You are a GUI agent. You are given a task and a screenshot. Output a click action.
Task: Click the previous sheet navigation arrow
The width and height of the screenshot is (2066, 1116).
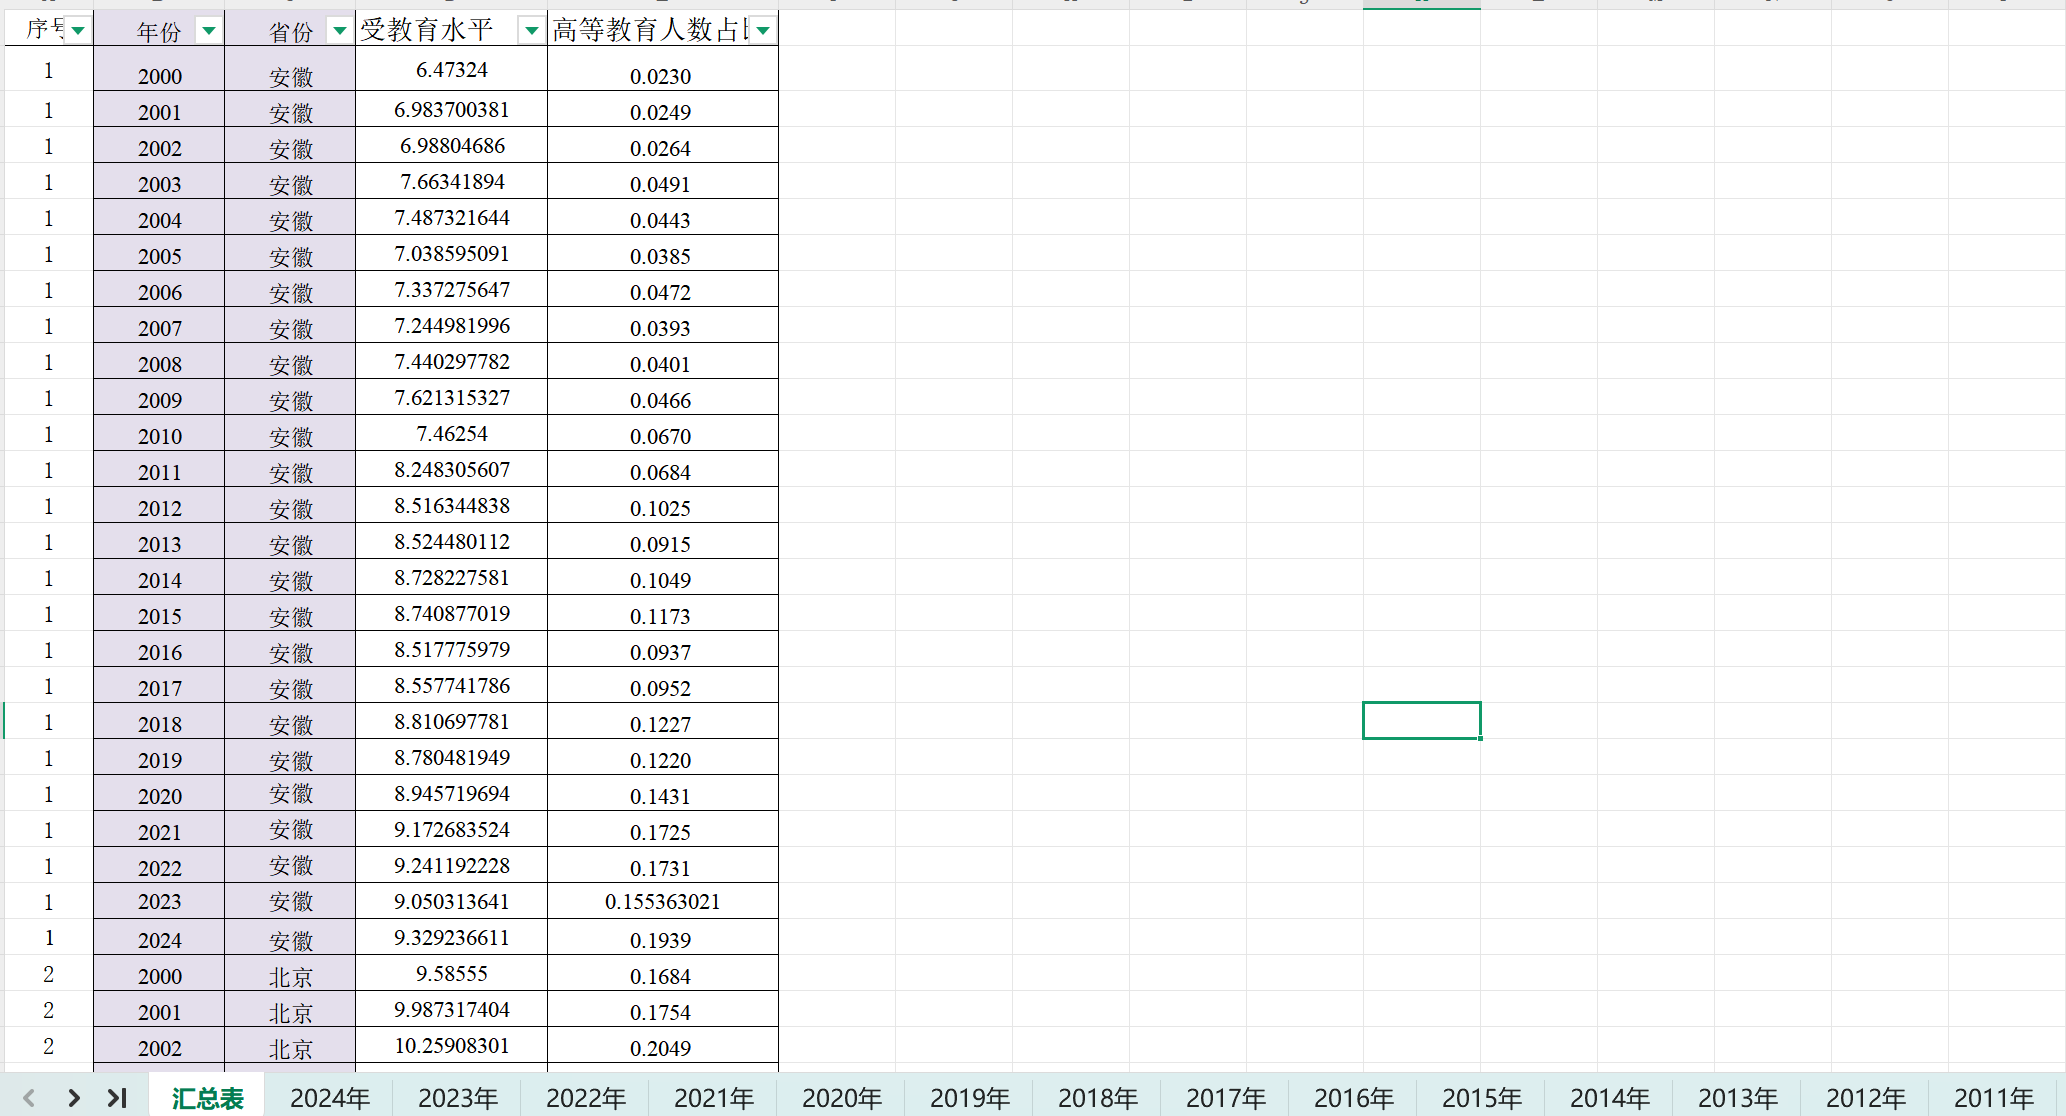29,1098
